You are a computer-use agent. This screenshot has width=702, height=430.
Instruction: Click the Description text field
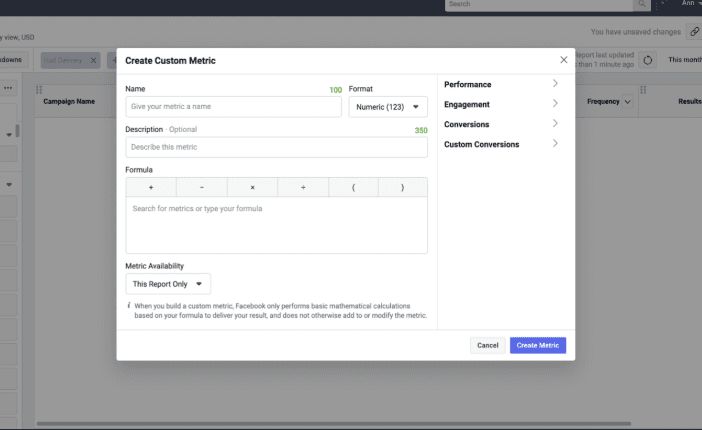(276, 147)
